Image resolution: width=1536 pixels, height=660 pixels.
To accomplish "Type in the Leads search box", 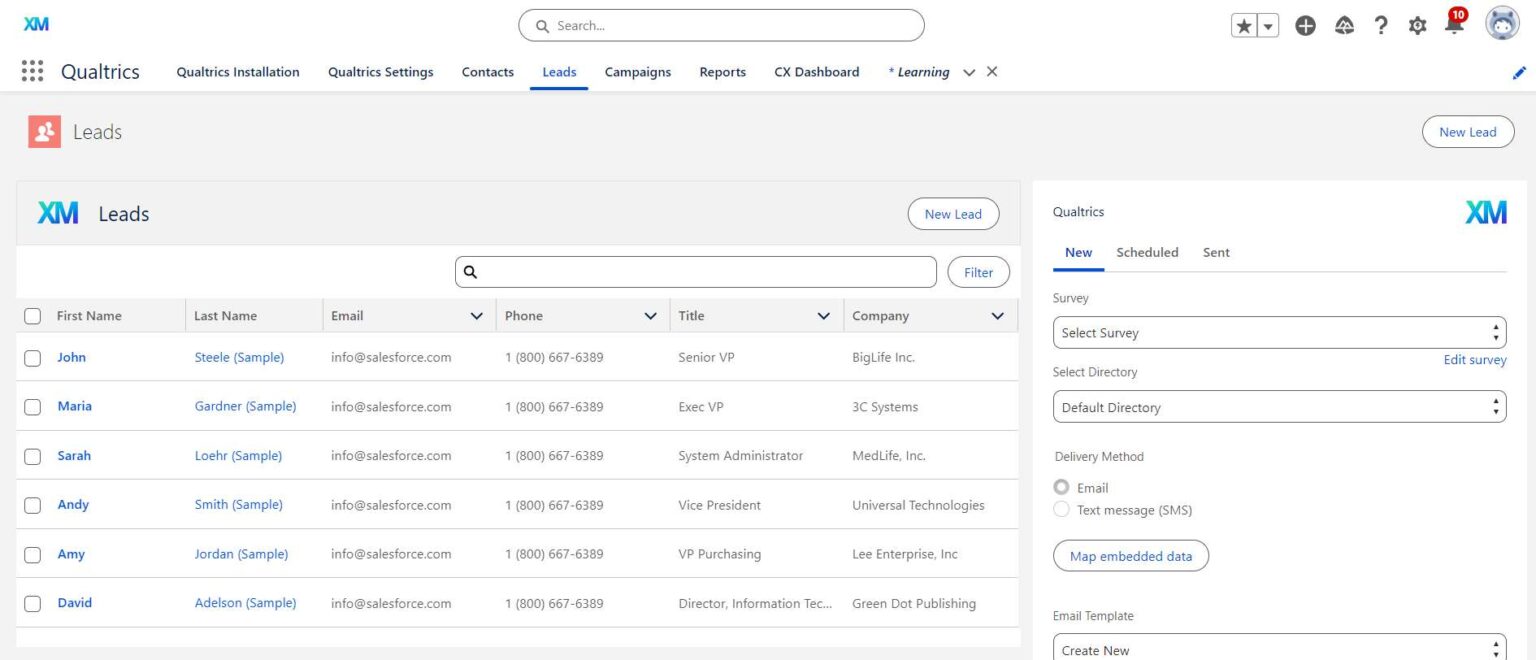I will click(695, 271).
